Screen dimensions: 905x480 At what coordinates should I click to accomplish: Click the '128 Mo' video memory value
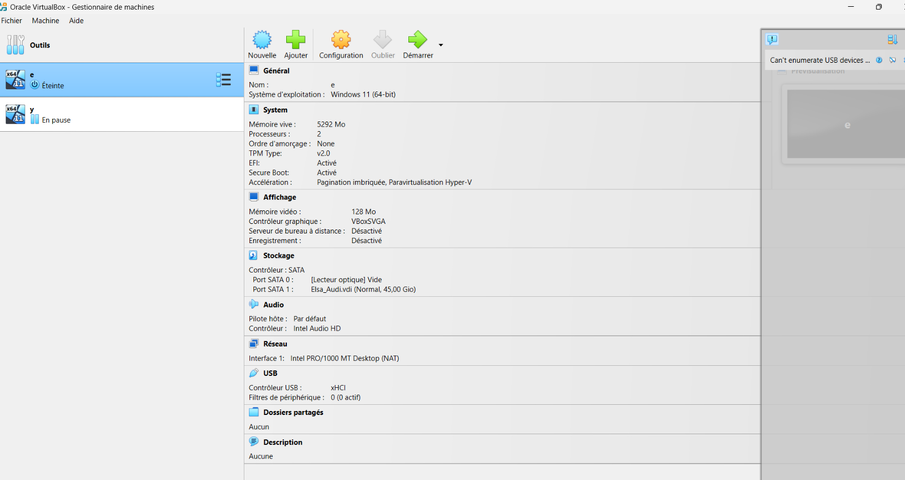point(364,211)
